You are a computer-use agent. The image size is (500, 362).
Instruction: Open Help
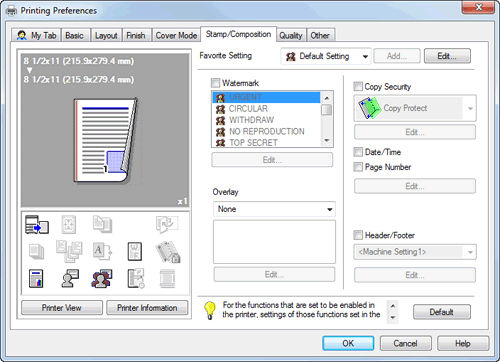coord(463,343)
